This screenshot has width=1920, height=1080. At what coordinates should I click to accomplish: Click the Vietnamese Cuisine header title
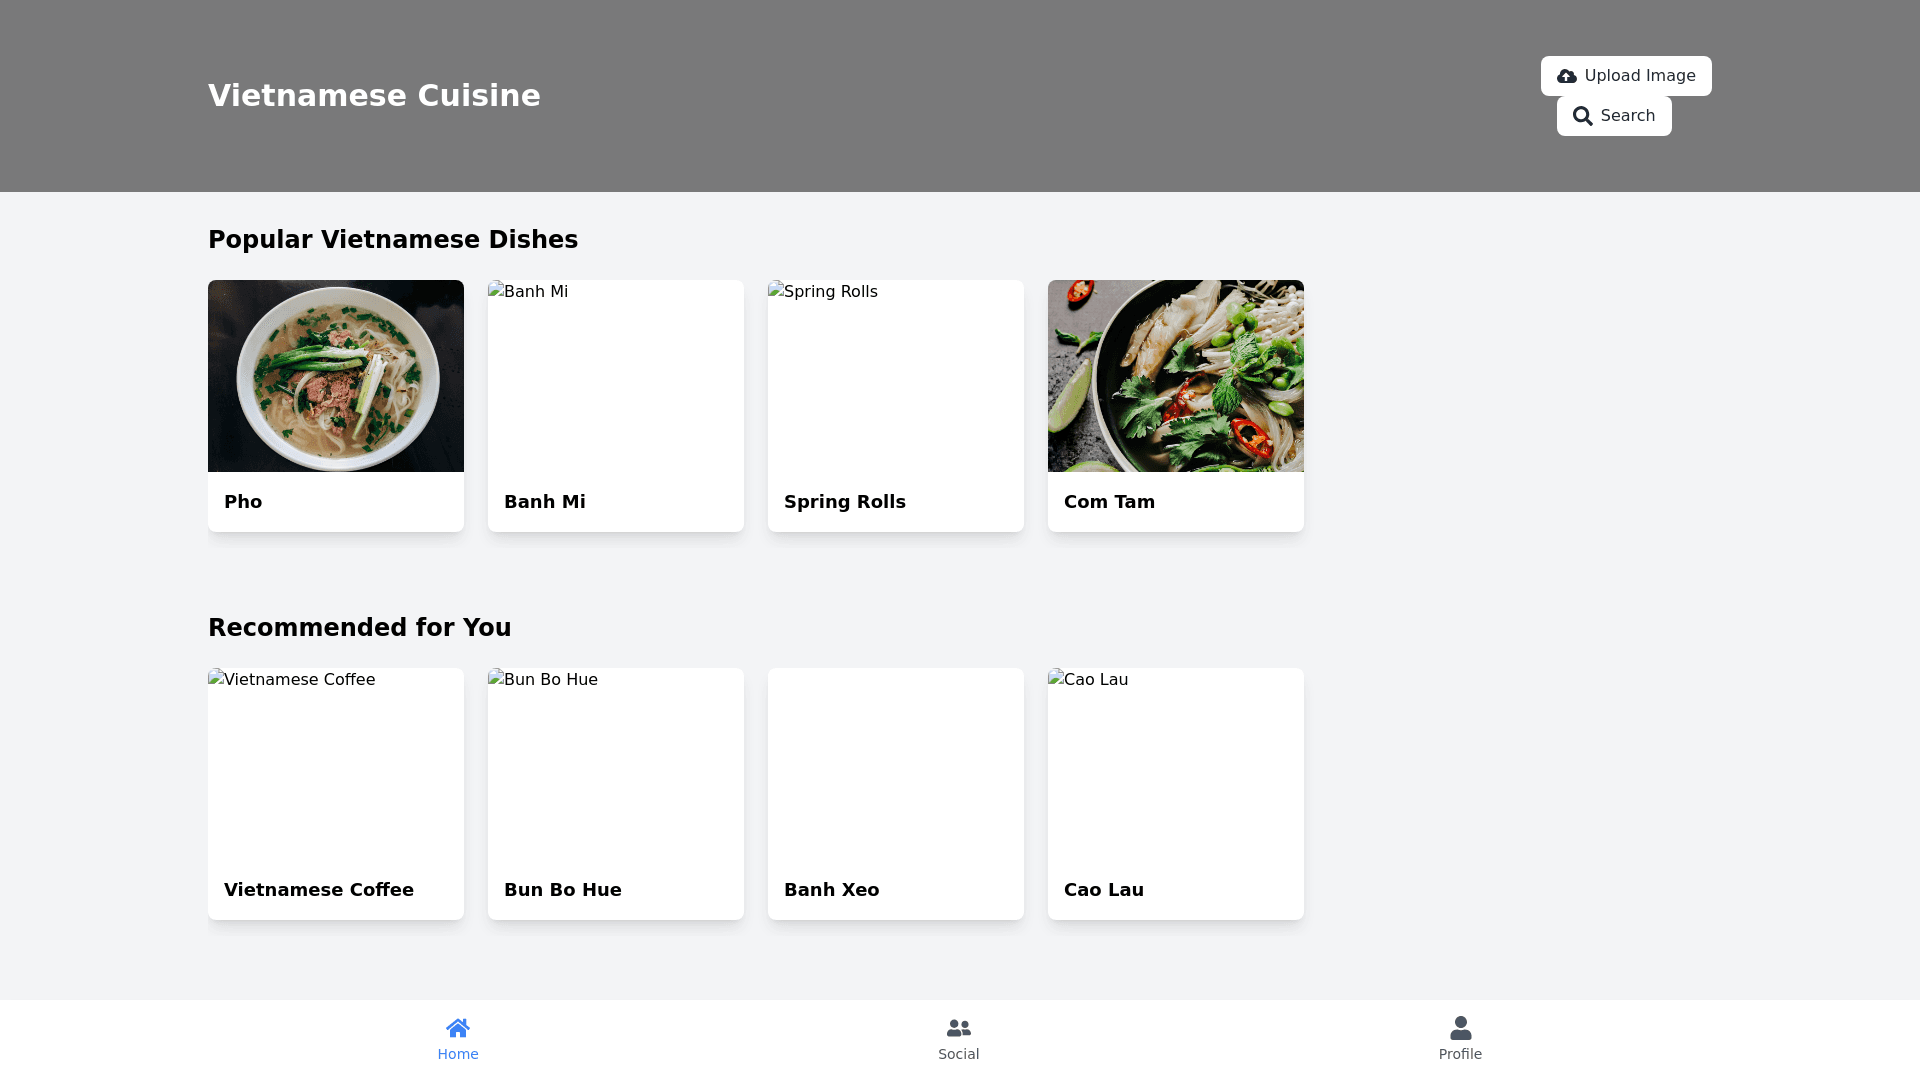374,96
